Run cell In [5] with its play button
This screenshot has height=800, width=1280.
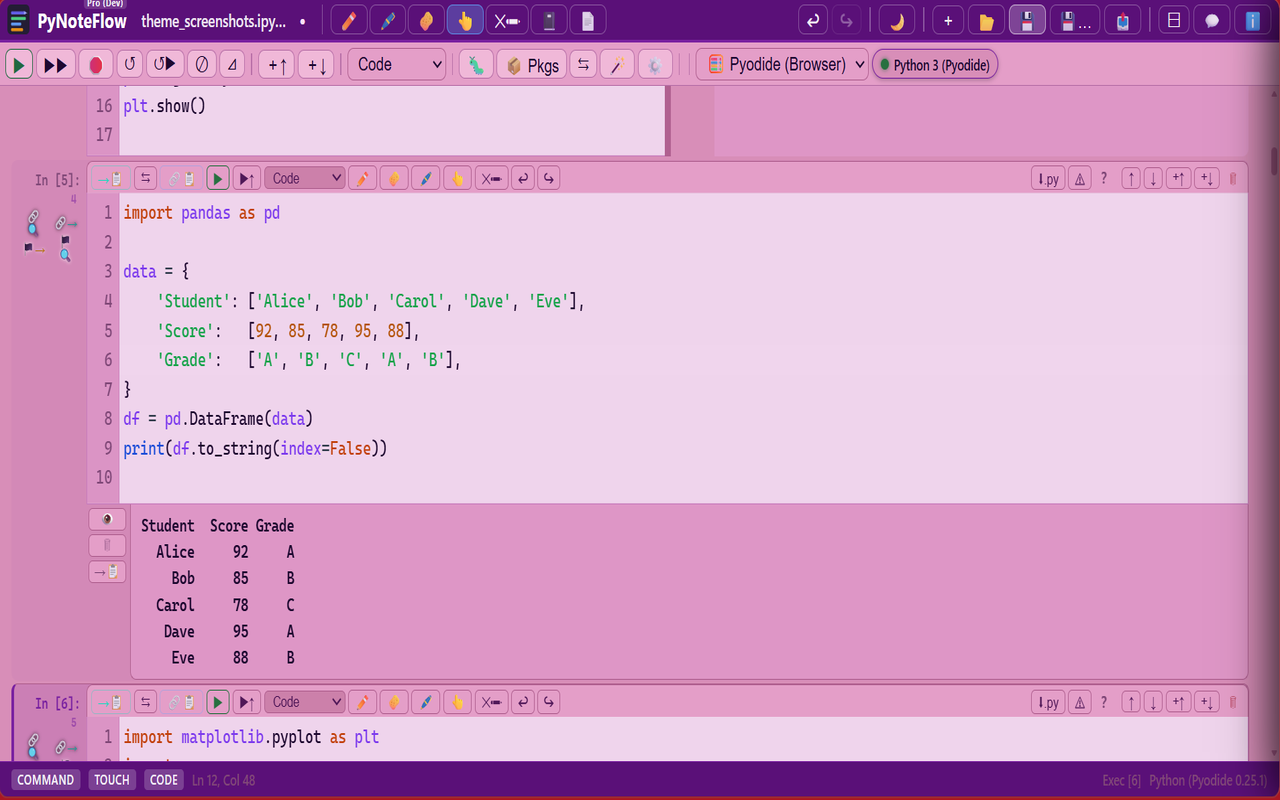pyautogui.click(x=217, y=179)
